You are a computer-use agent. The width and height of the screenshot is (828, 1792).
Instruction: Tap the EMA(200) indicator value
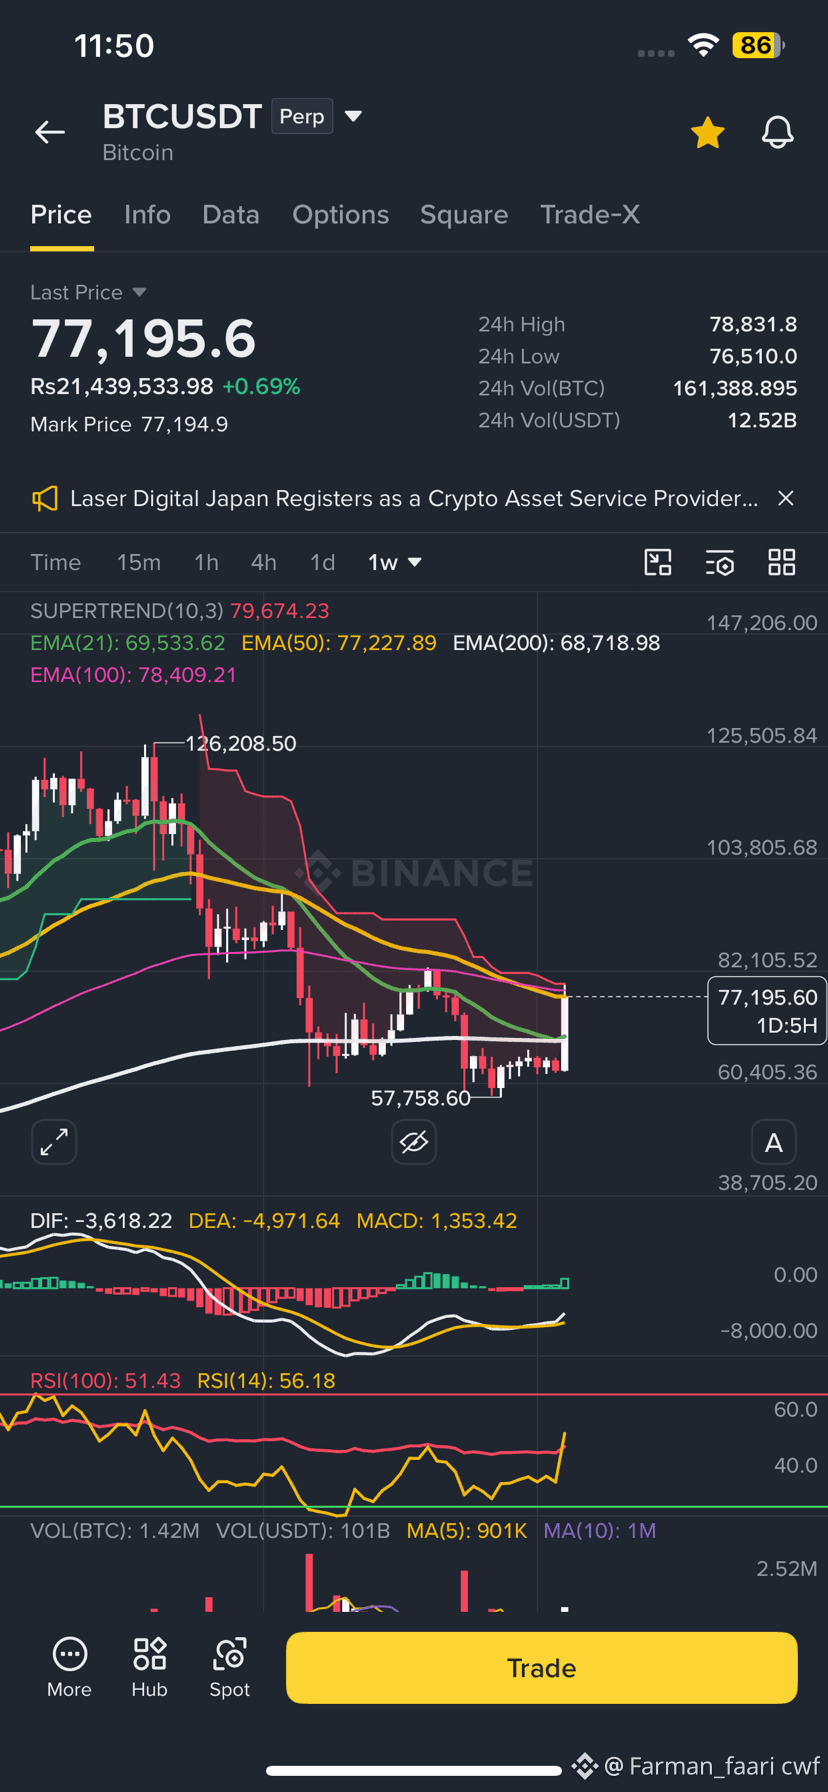556,643
